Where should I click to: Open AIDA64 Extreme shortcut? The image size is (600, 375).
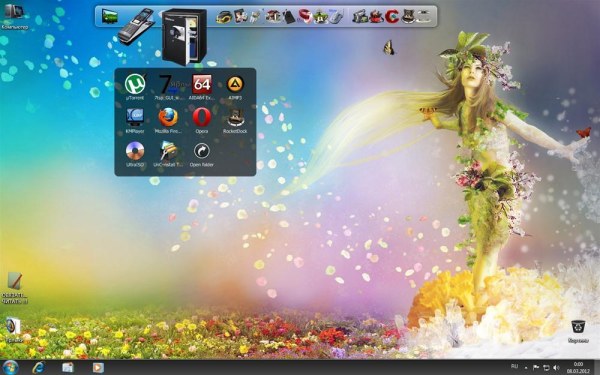[x=202, y=84]
